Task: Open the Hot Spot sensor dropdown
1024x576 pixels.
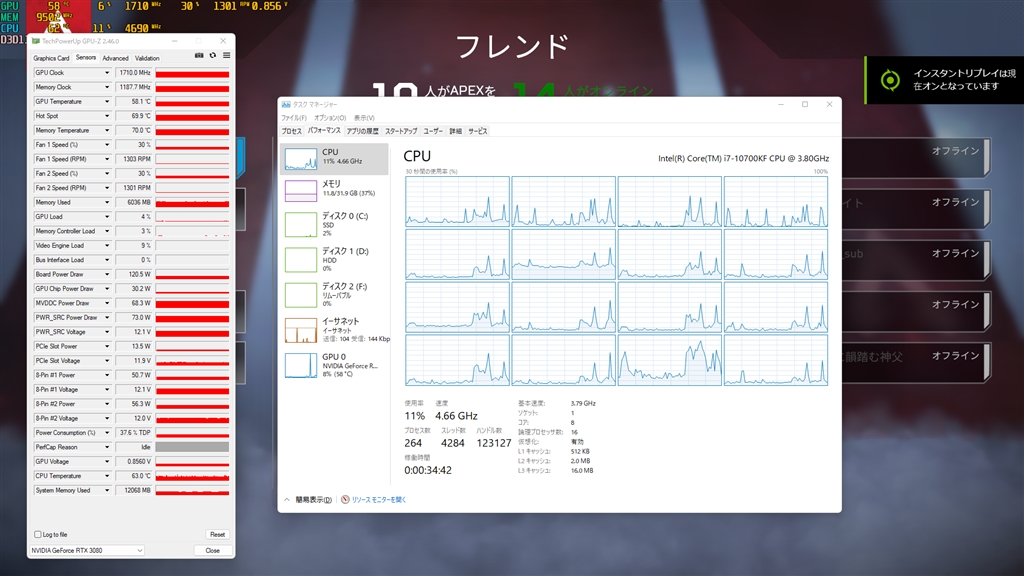Action: click(107, 116)
